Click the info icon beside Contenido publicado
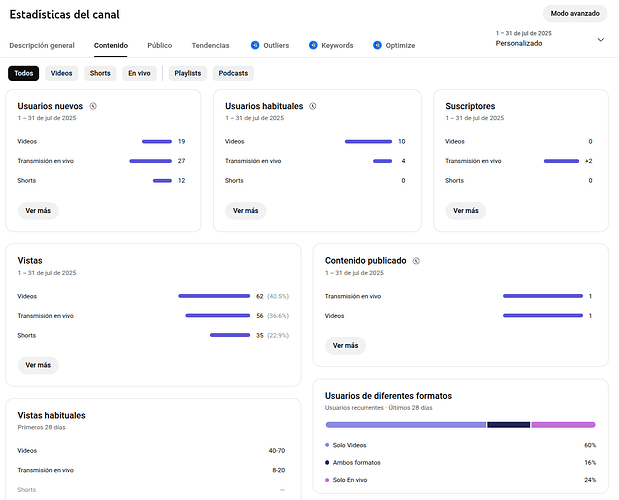The height and width of the screenshot is (500, 619). coord(415,261)
